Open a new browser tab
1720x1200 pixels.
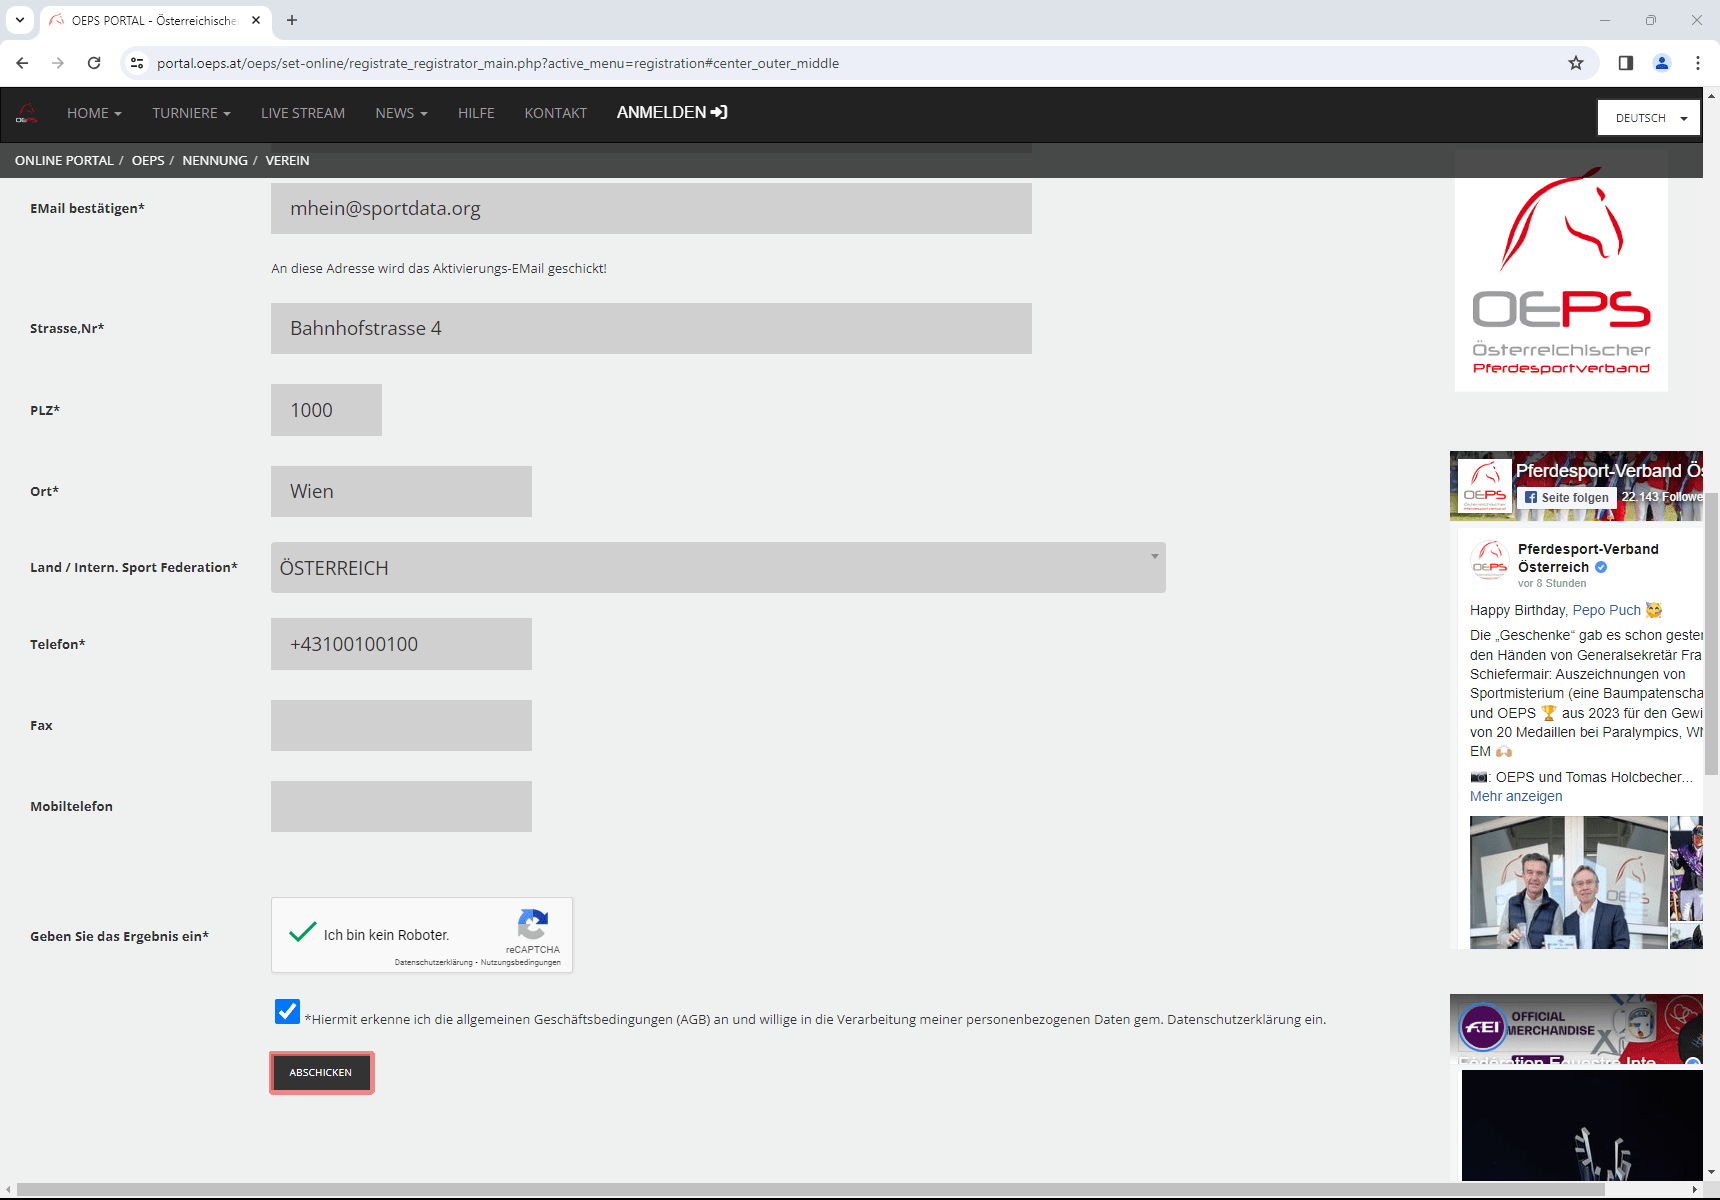(292, 20)
